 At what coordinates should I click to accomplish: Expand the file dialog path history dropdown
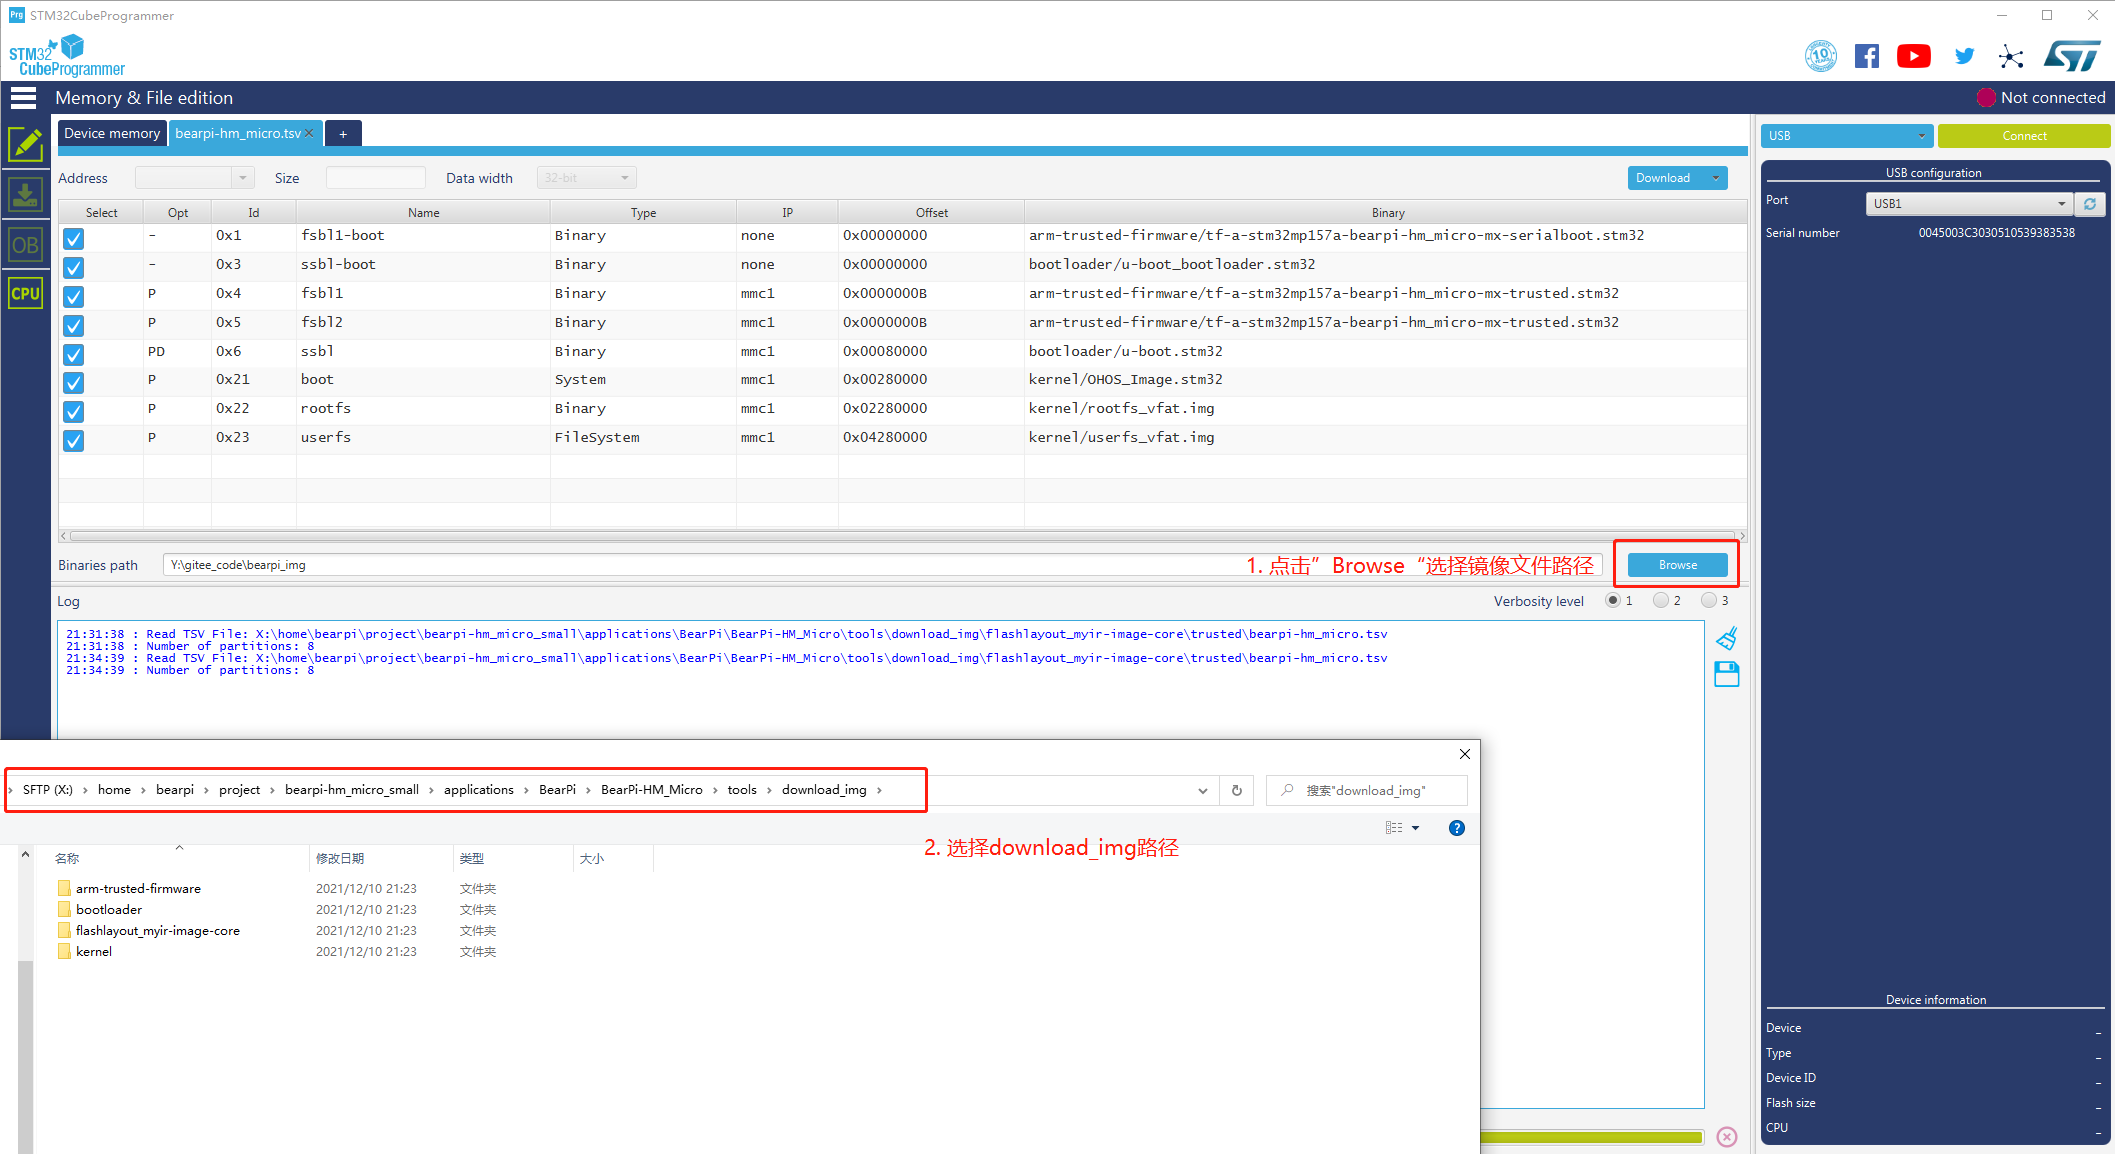click(1202, 790)
